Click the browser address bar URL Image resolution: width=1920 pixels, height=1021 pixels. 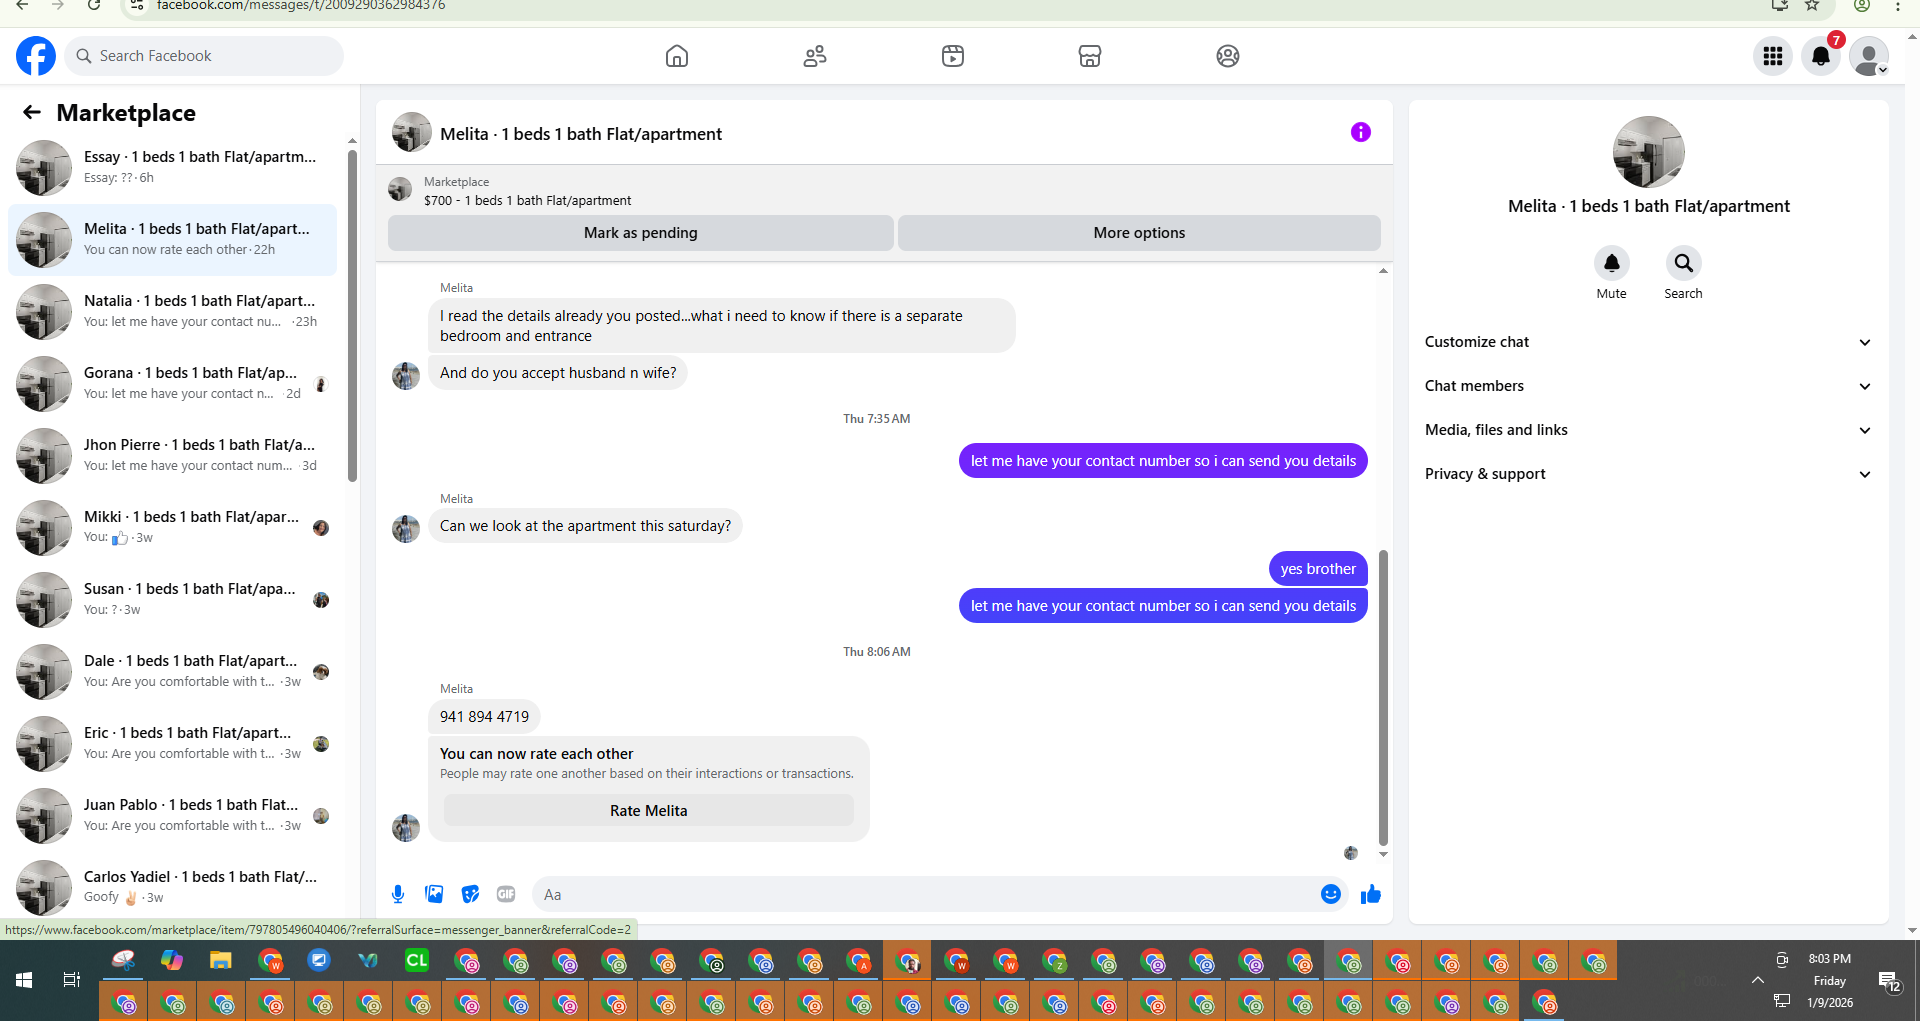[300, 6]
